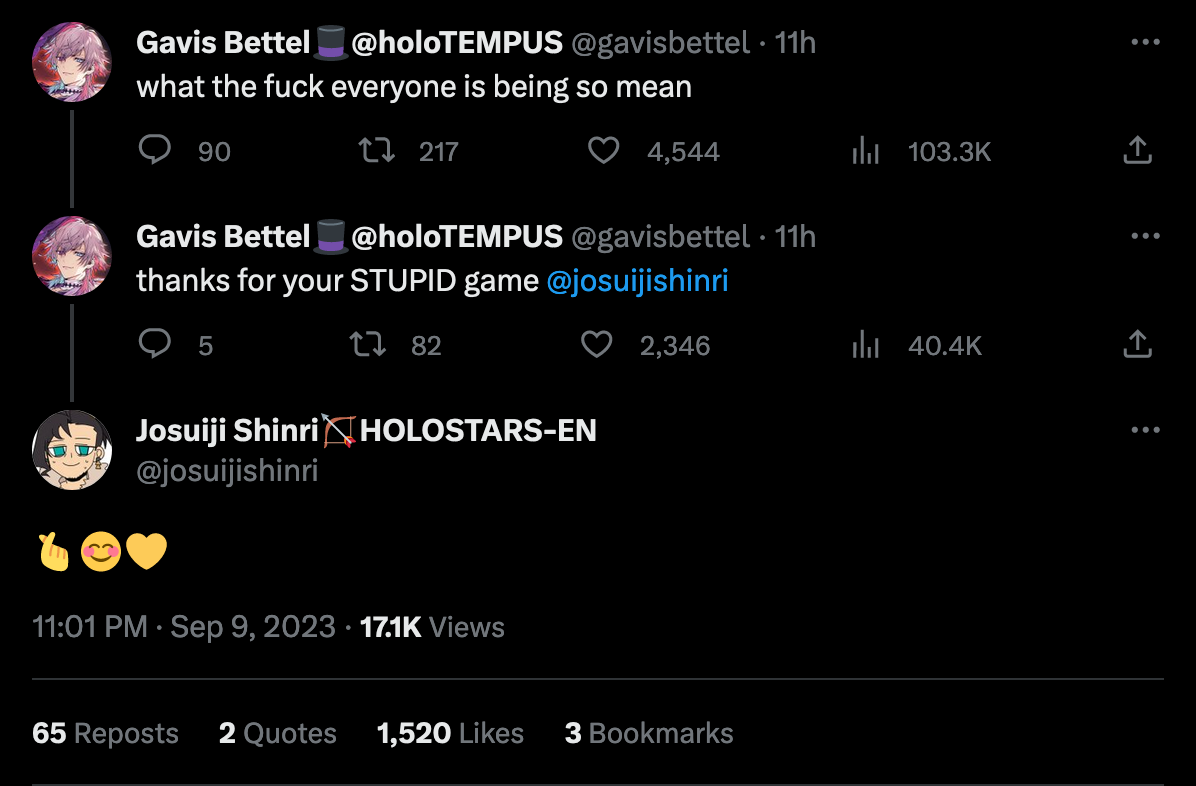Like the "thanks for your STUPID game" tweet

coord(597,345)
